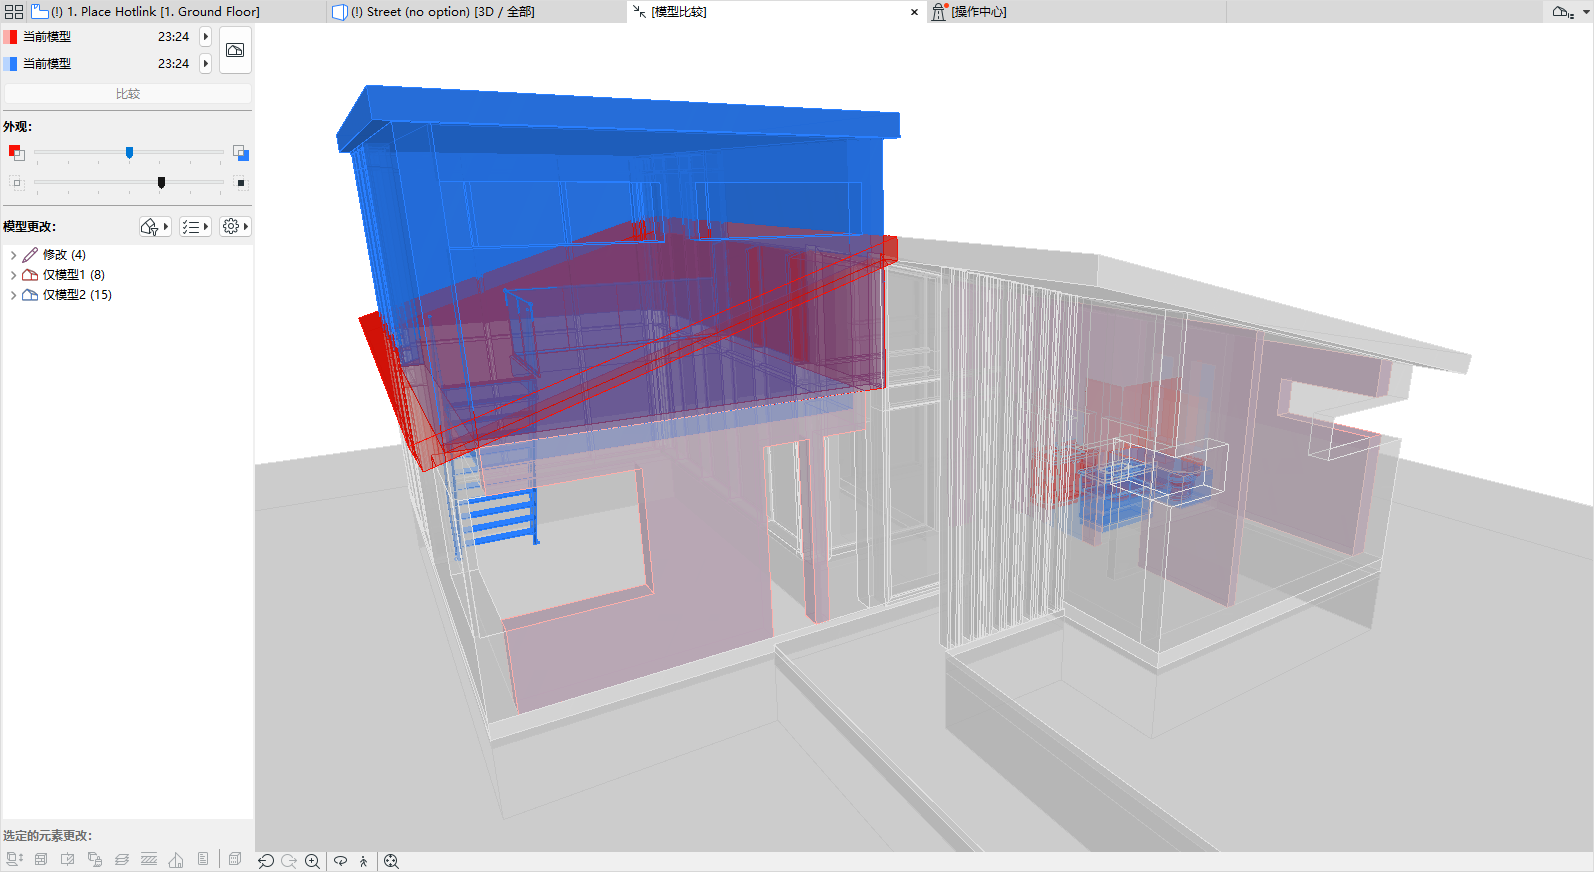This screenshot has height=872, width=1594.
Task: Click the document-page change icon
Action: (203, 860)
